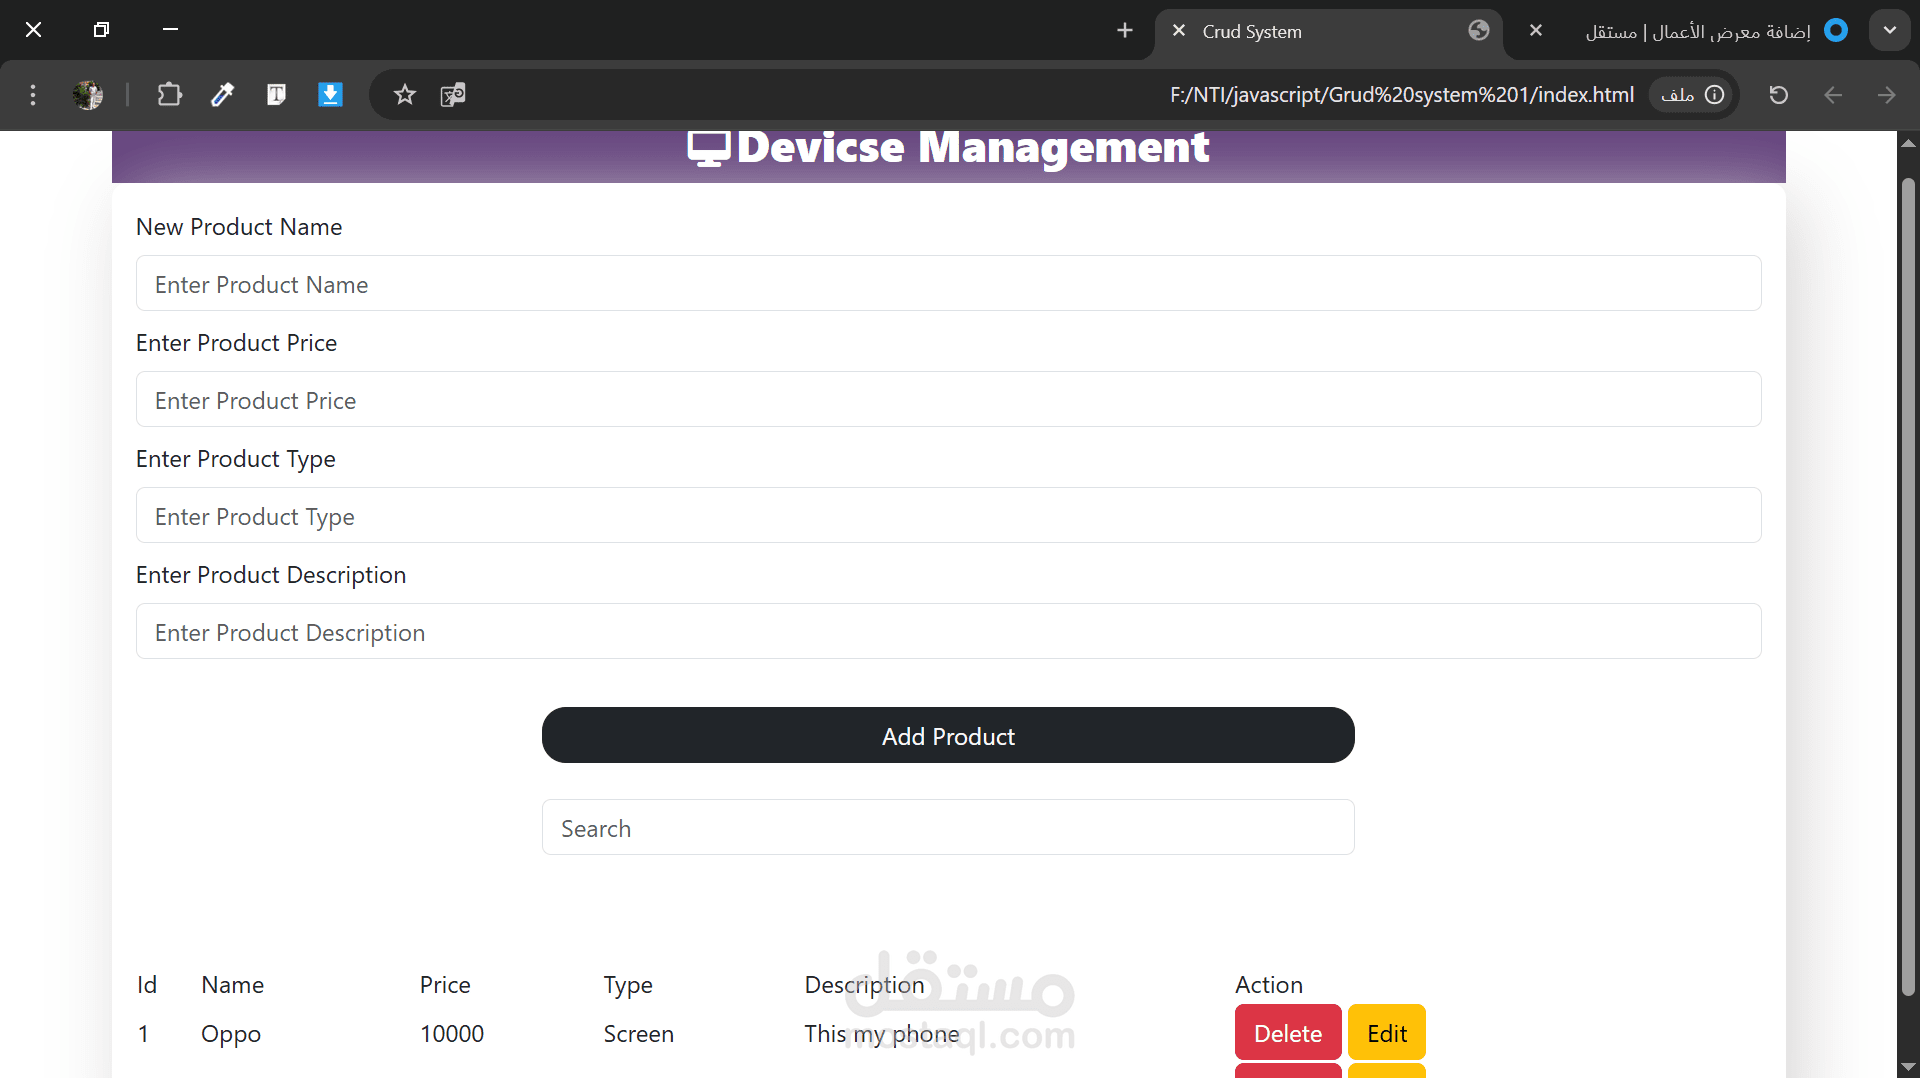Image resolution: width=1920 pixels, height=1078 pixels.
Task: Focus the Enter Product Description field
Action: click(948, 632)
